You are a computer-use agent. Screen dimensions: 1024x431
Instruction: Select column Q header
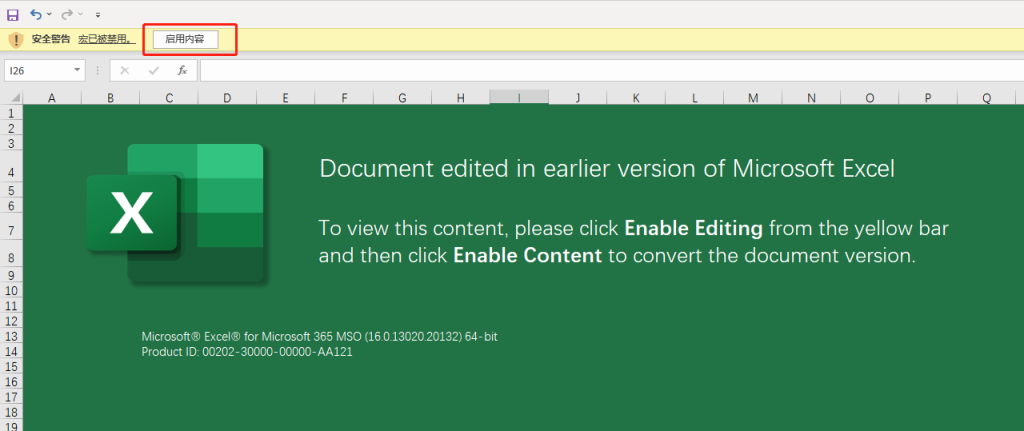tap(986, 98)
